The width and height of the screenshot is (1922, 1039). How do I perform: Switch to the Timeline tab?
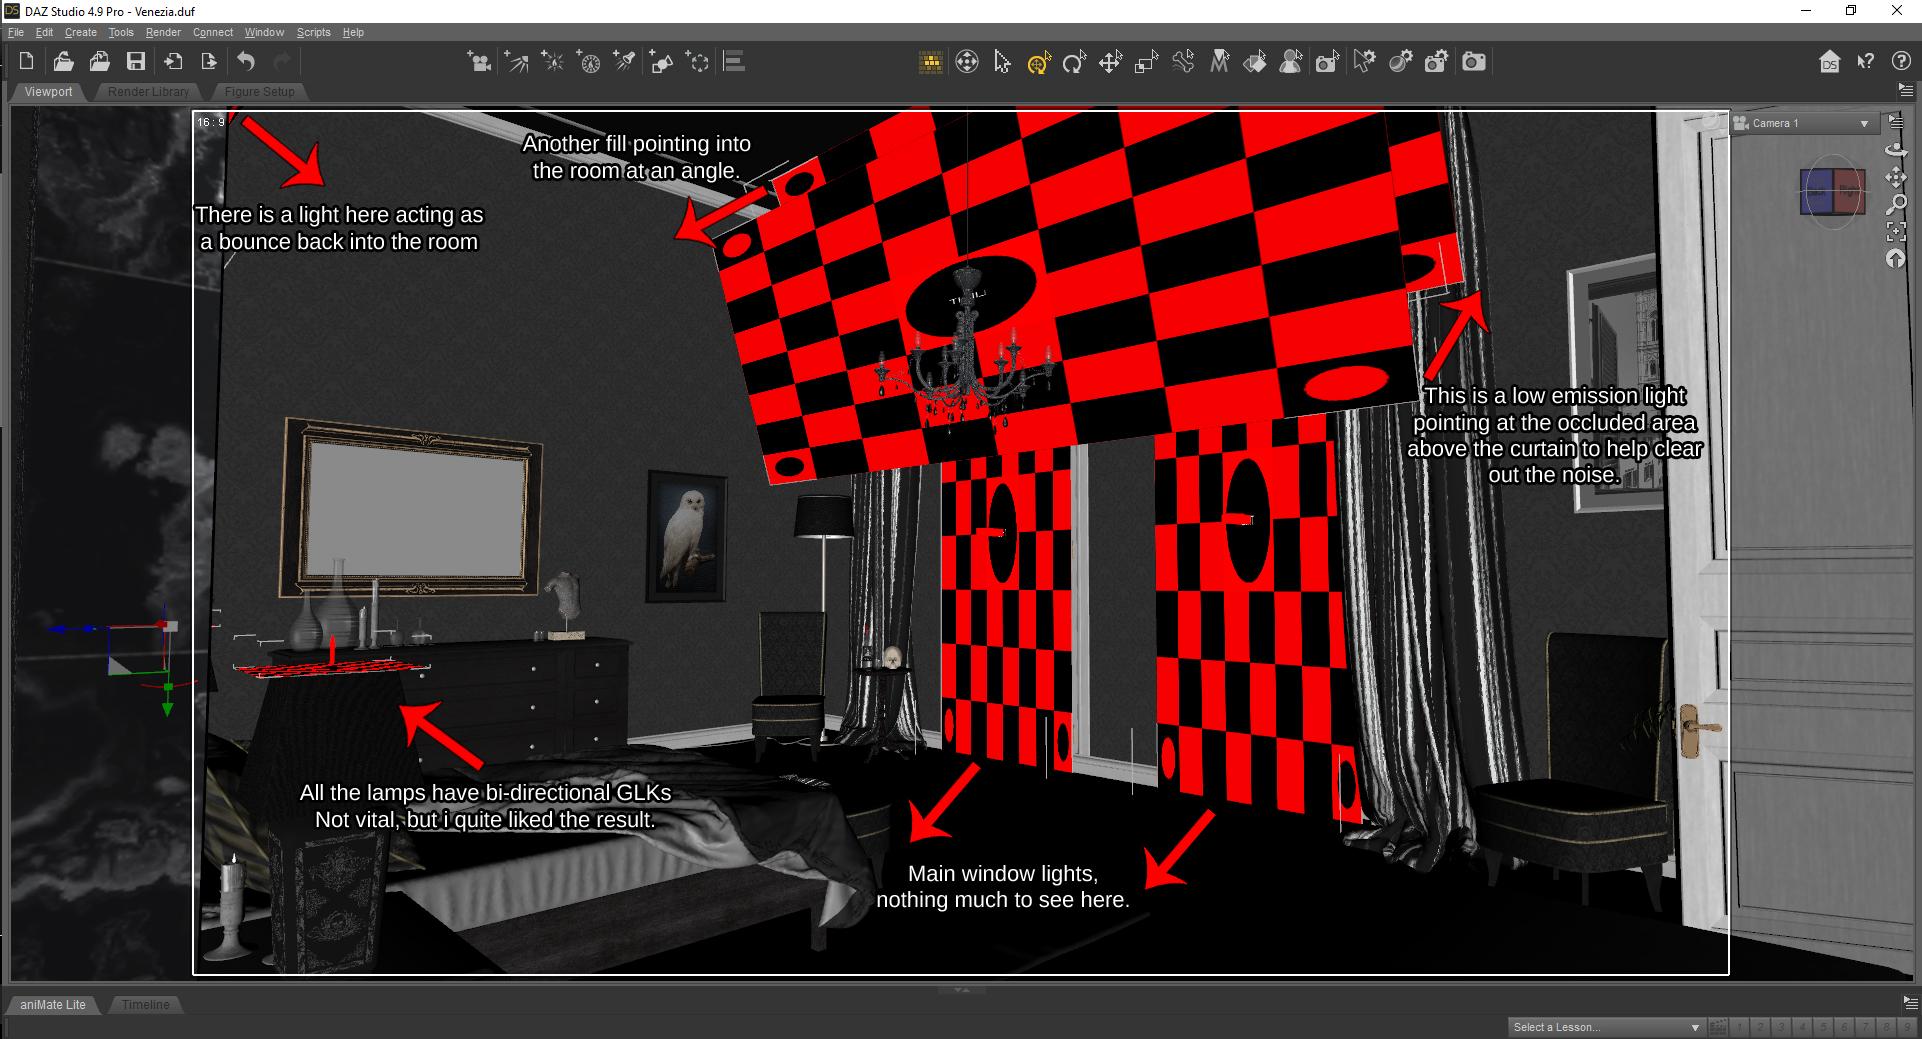coord(146,1004)
